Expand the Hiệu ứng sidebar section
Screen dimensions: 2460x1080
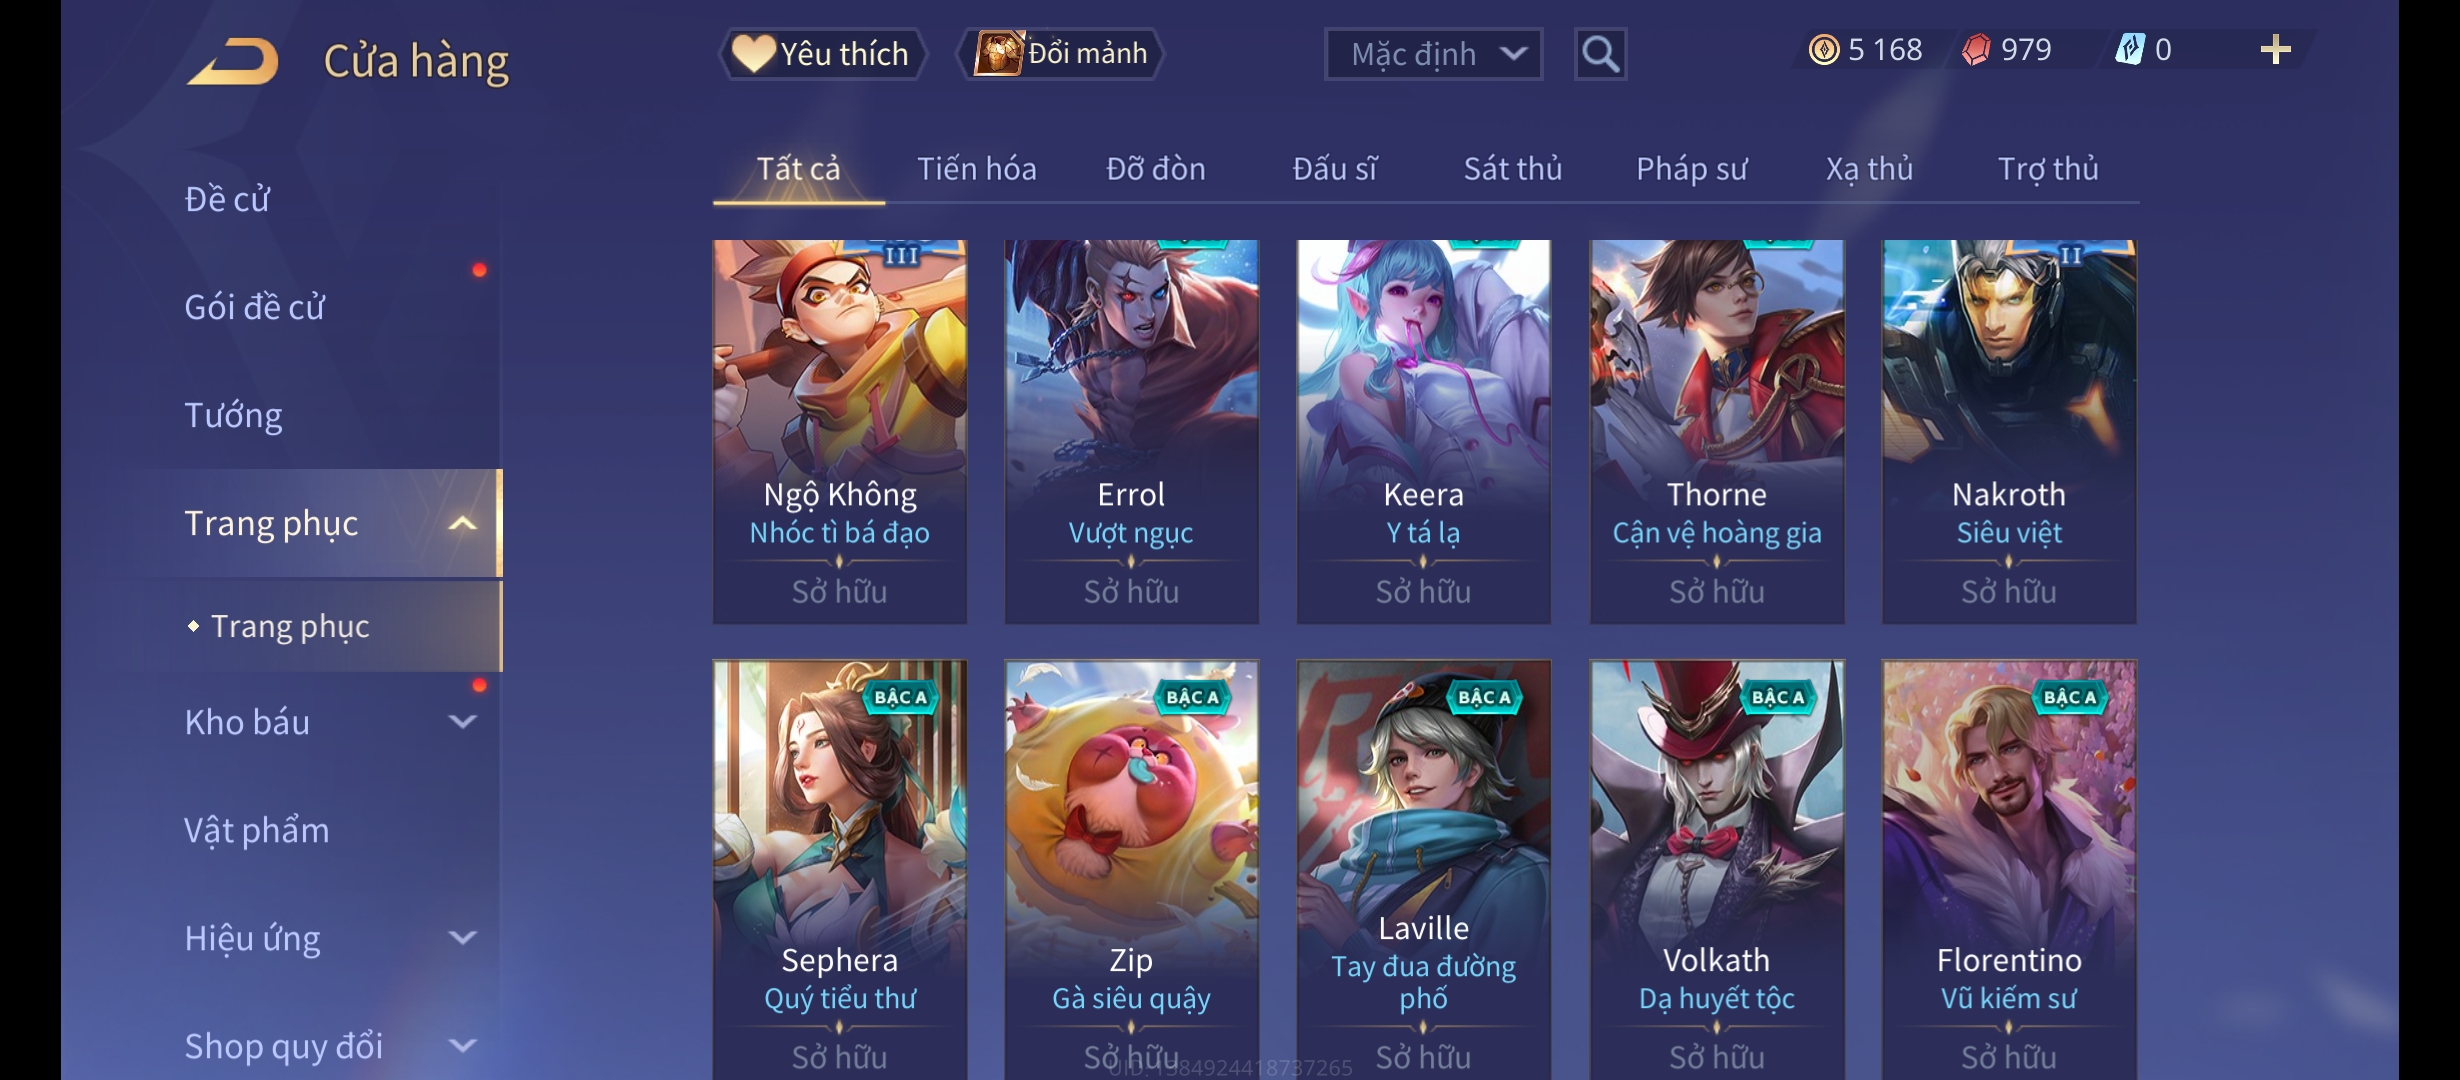click(x=462, y=937)
